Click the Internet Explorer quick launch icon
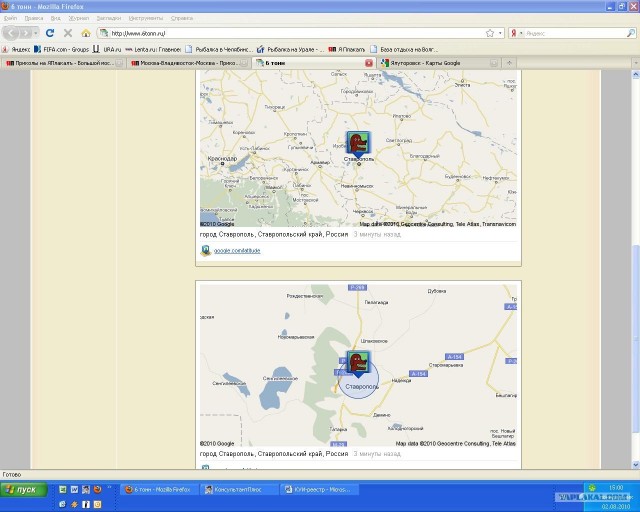 (x=62, y=504)
